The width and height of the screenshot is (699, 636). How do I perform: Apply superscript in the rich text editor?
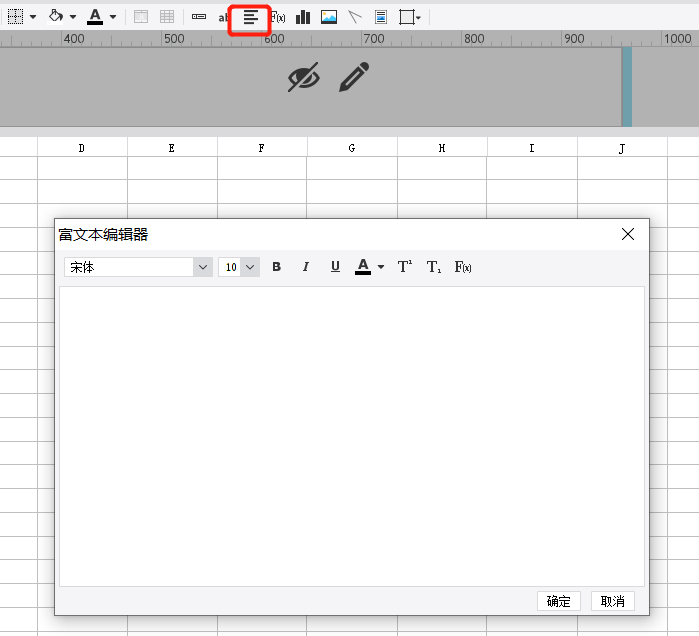pos(405,267)
